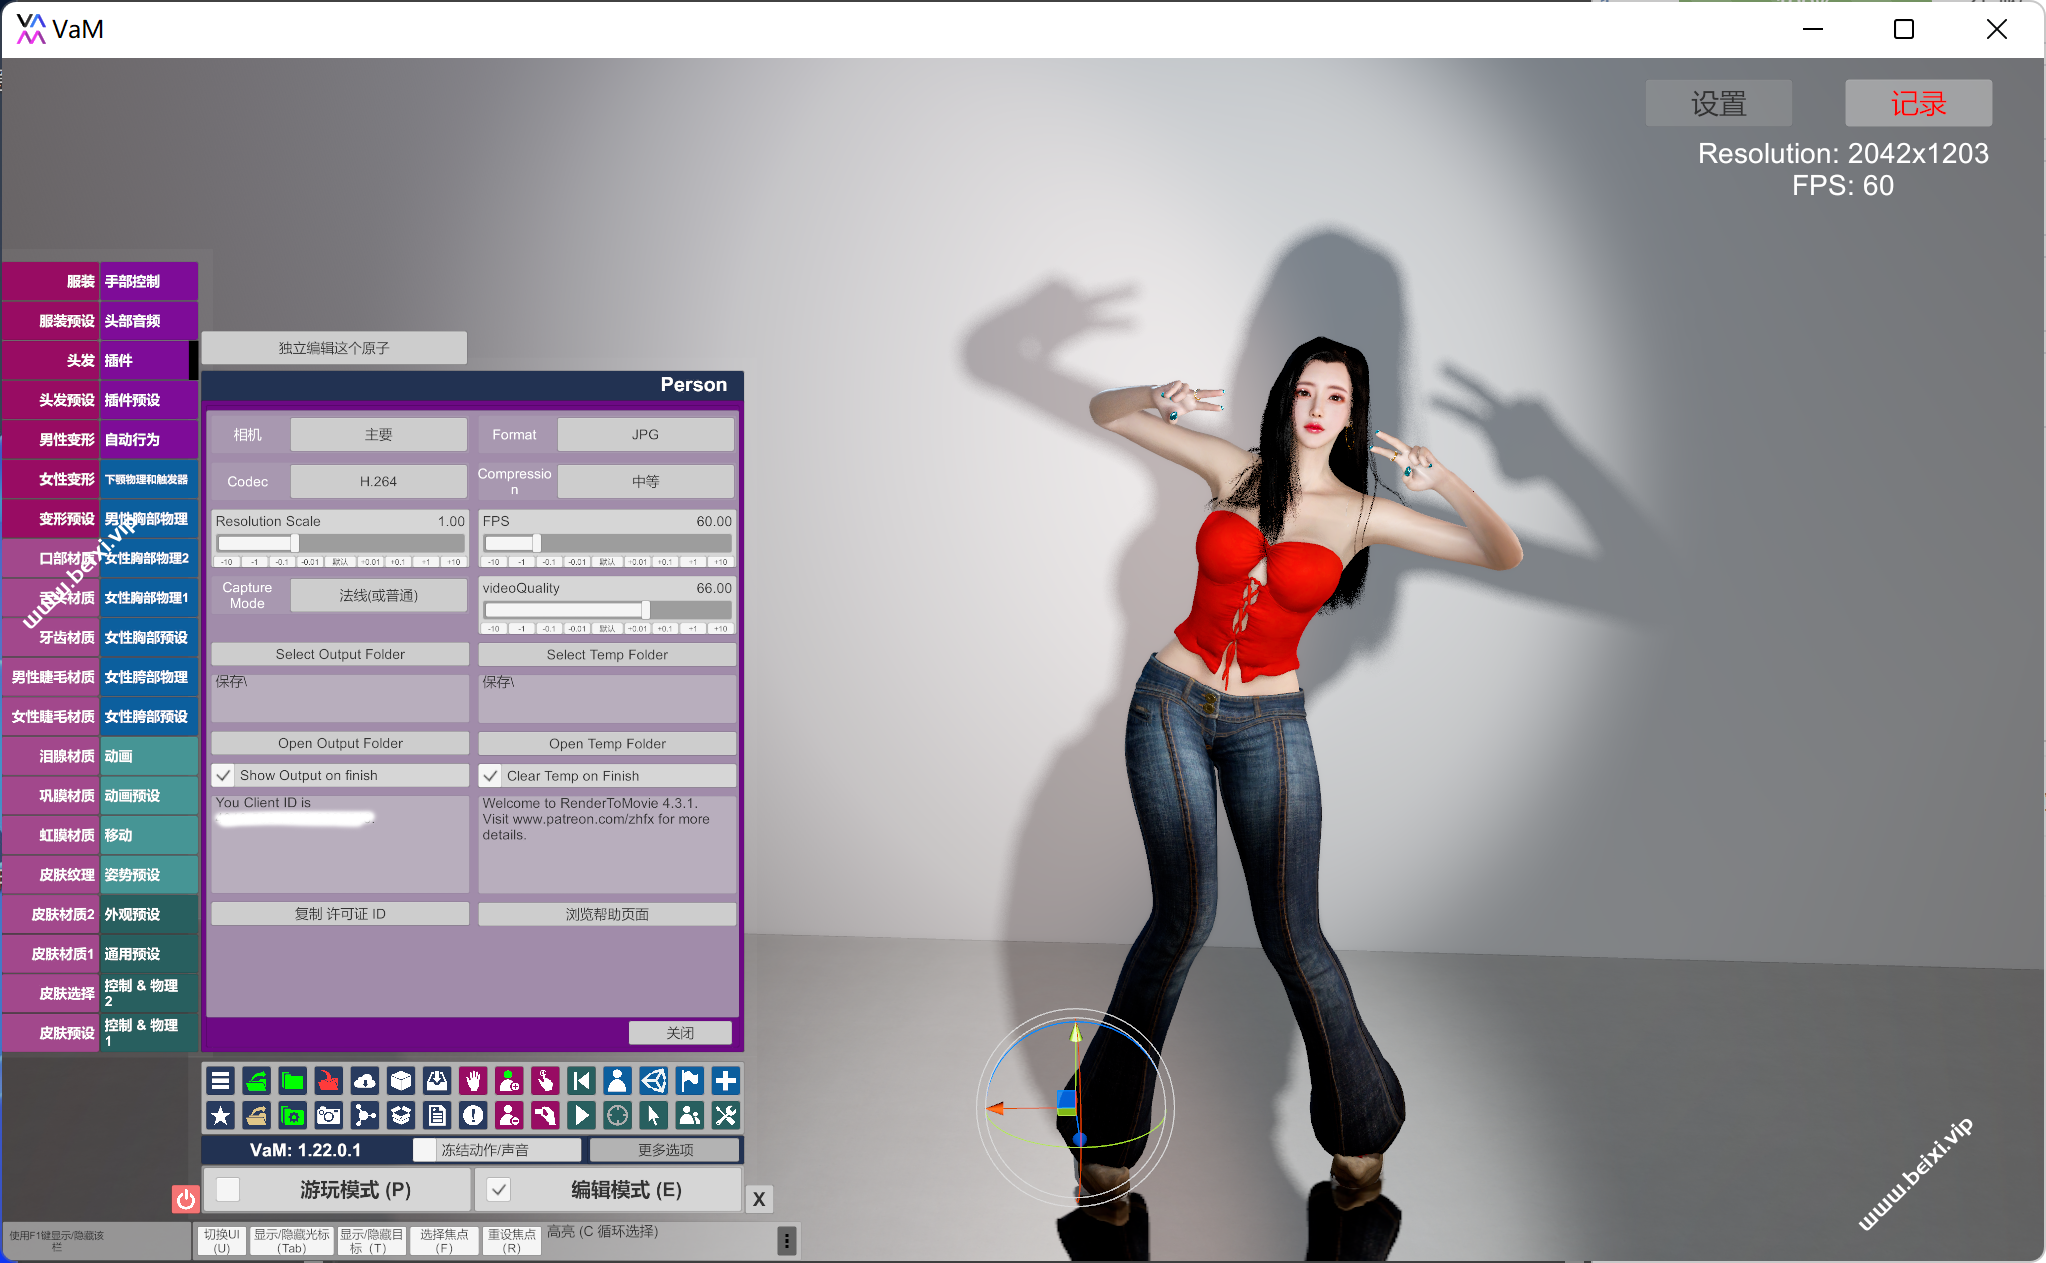Select the 皮肤纹理 sidebar tab
Screen dimensions: 2046x1263
(51, 875)
